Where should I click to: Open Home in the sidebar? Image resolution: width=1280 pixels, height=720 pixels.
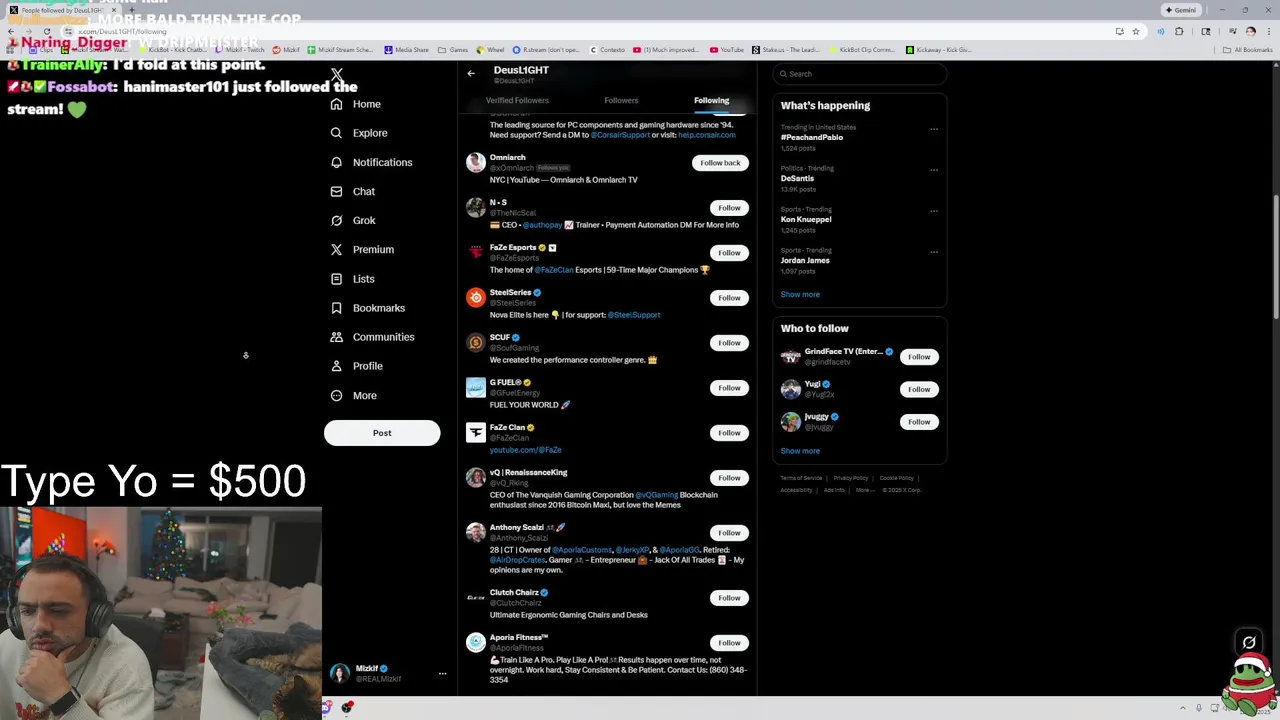(x=356, y=104)
